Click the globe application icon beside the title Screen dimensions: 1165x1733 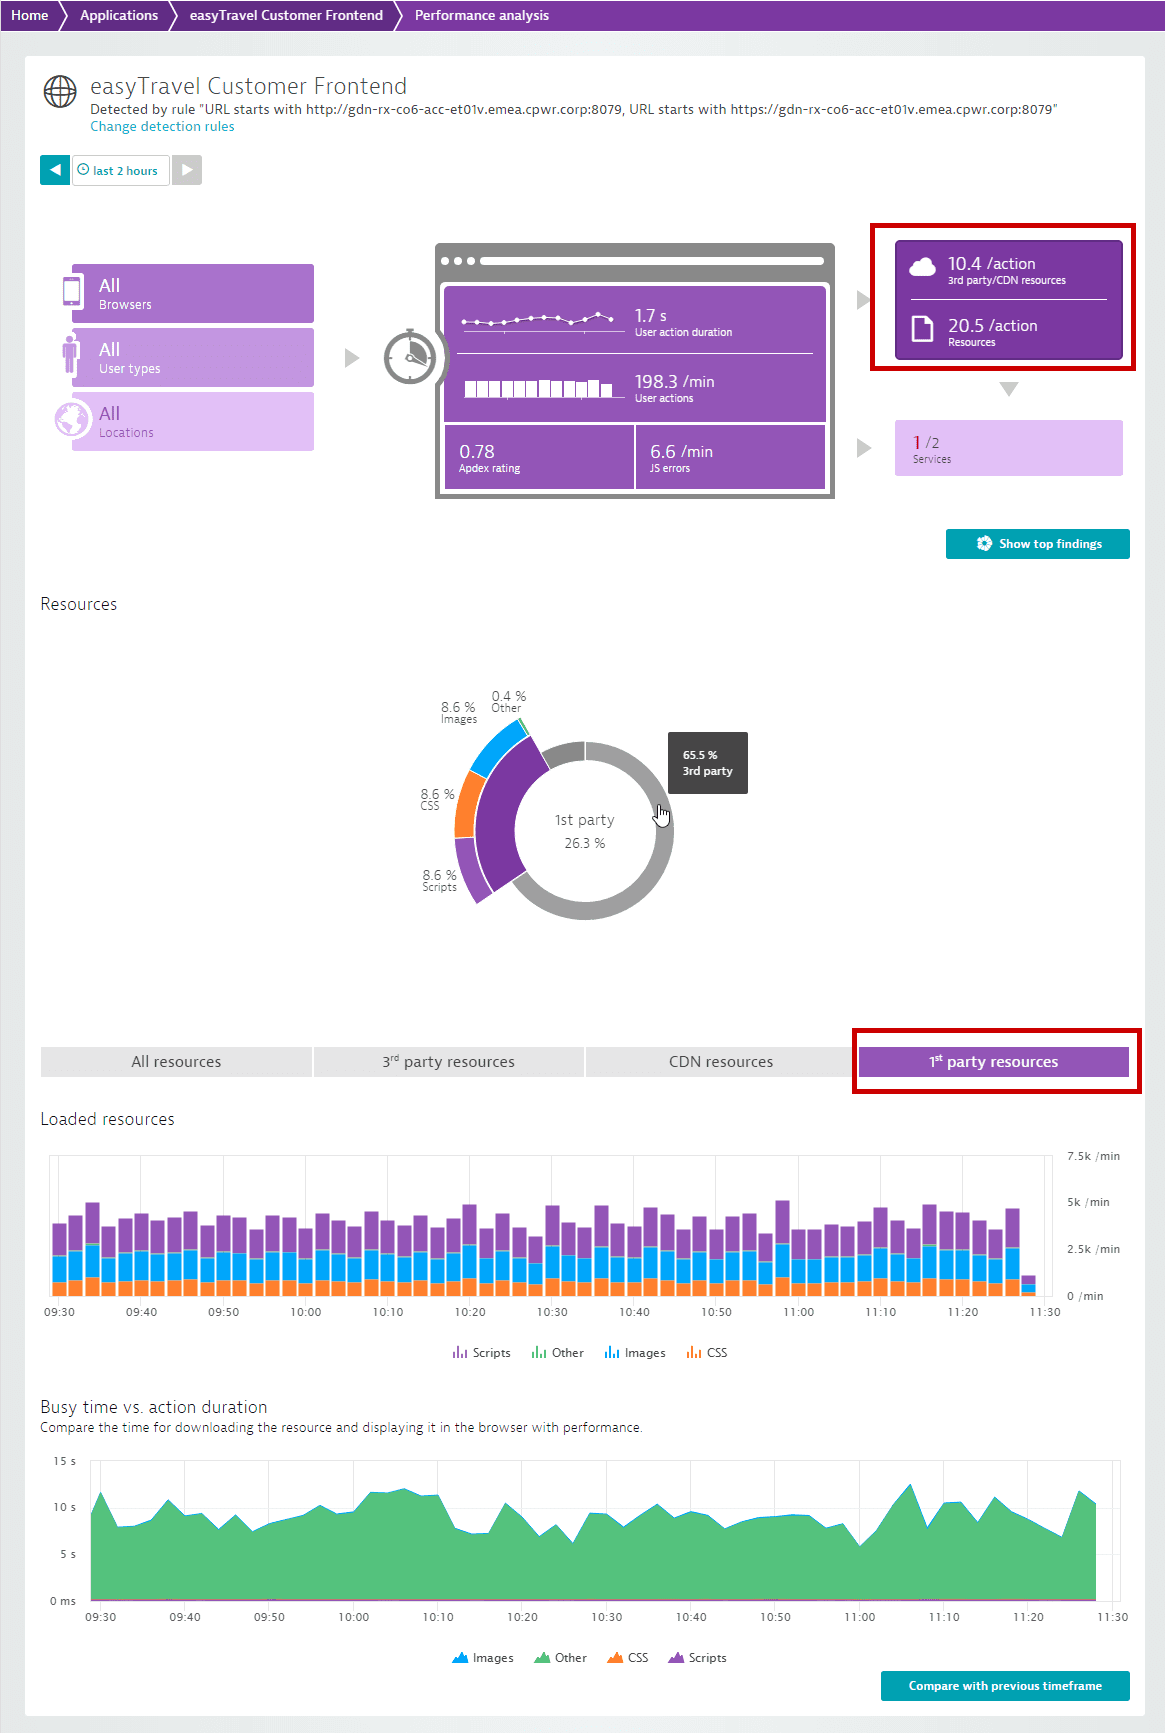pyautogui.click(x=60, y=91)
